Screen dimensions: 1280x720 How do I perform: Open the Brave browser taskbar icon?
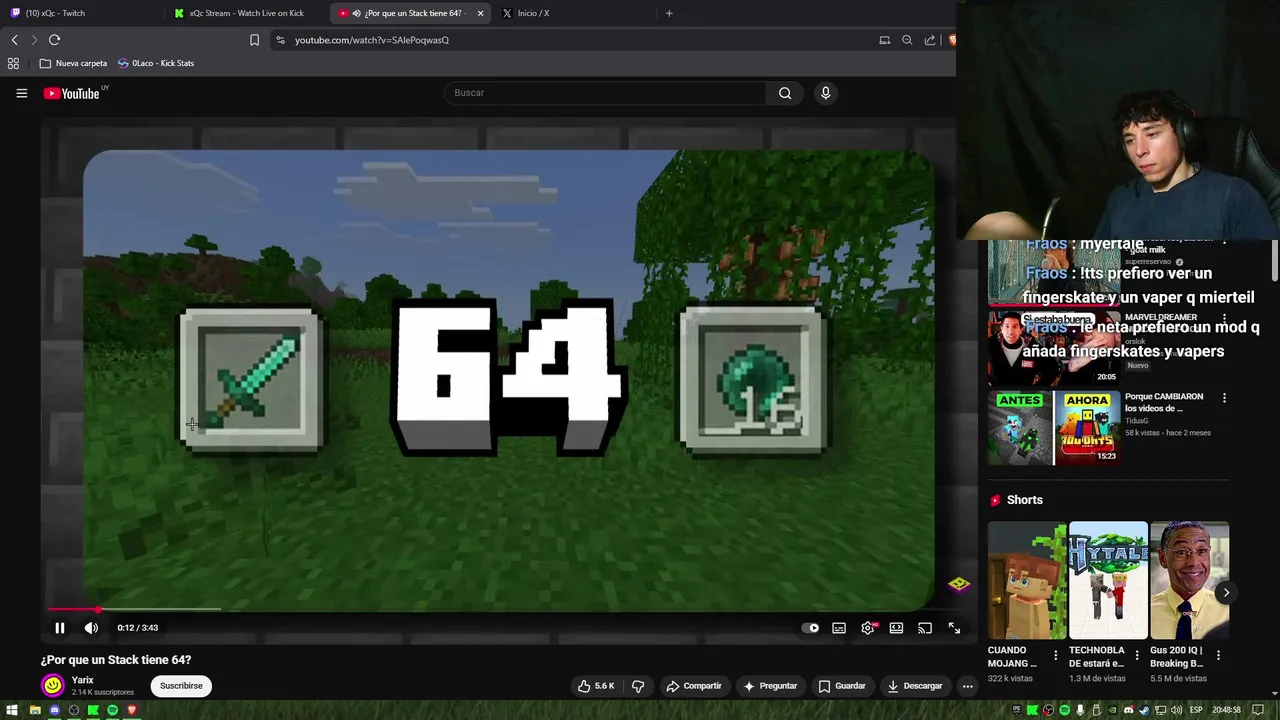coord(131,710)
